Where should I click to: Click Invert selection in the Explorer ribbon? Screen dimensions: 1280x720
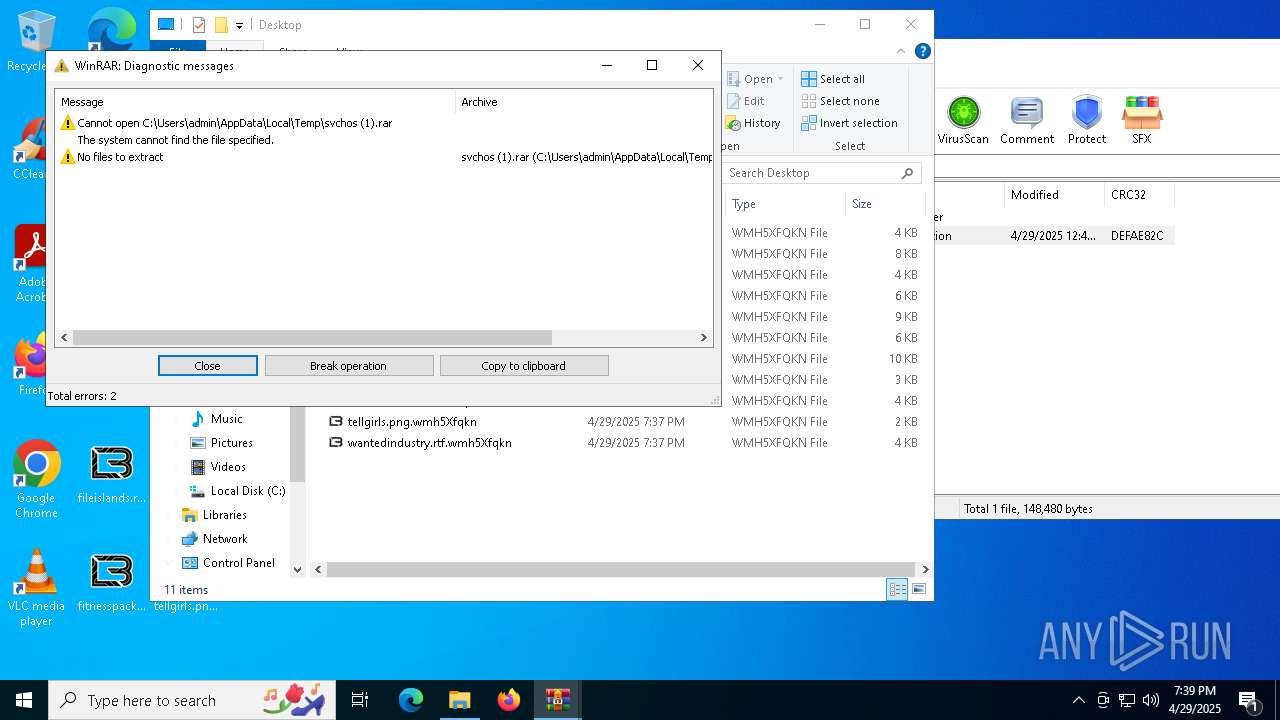pyautogui.click(x=849, y=123)
